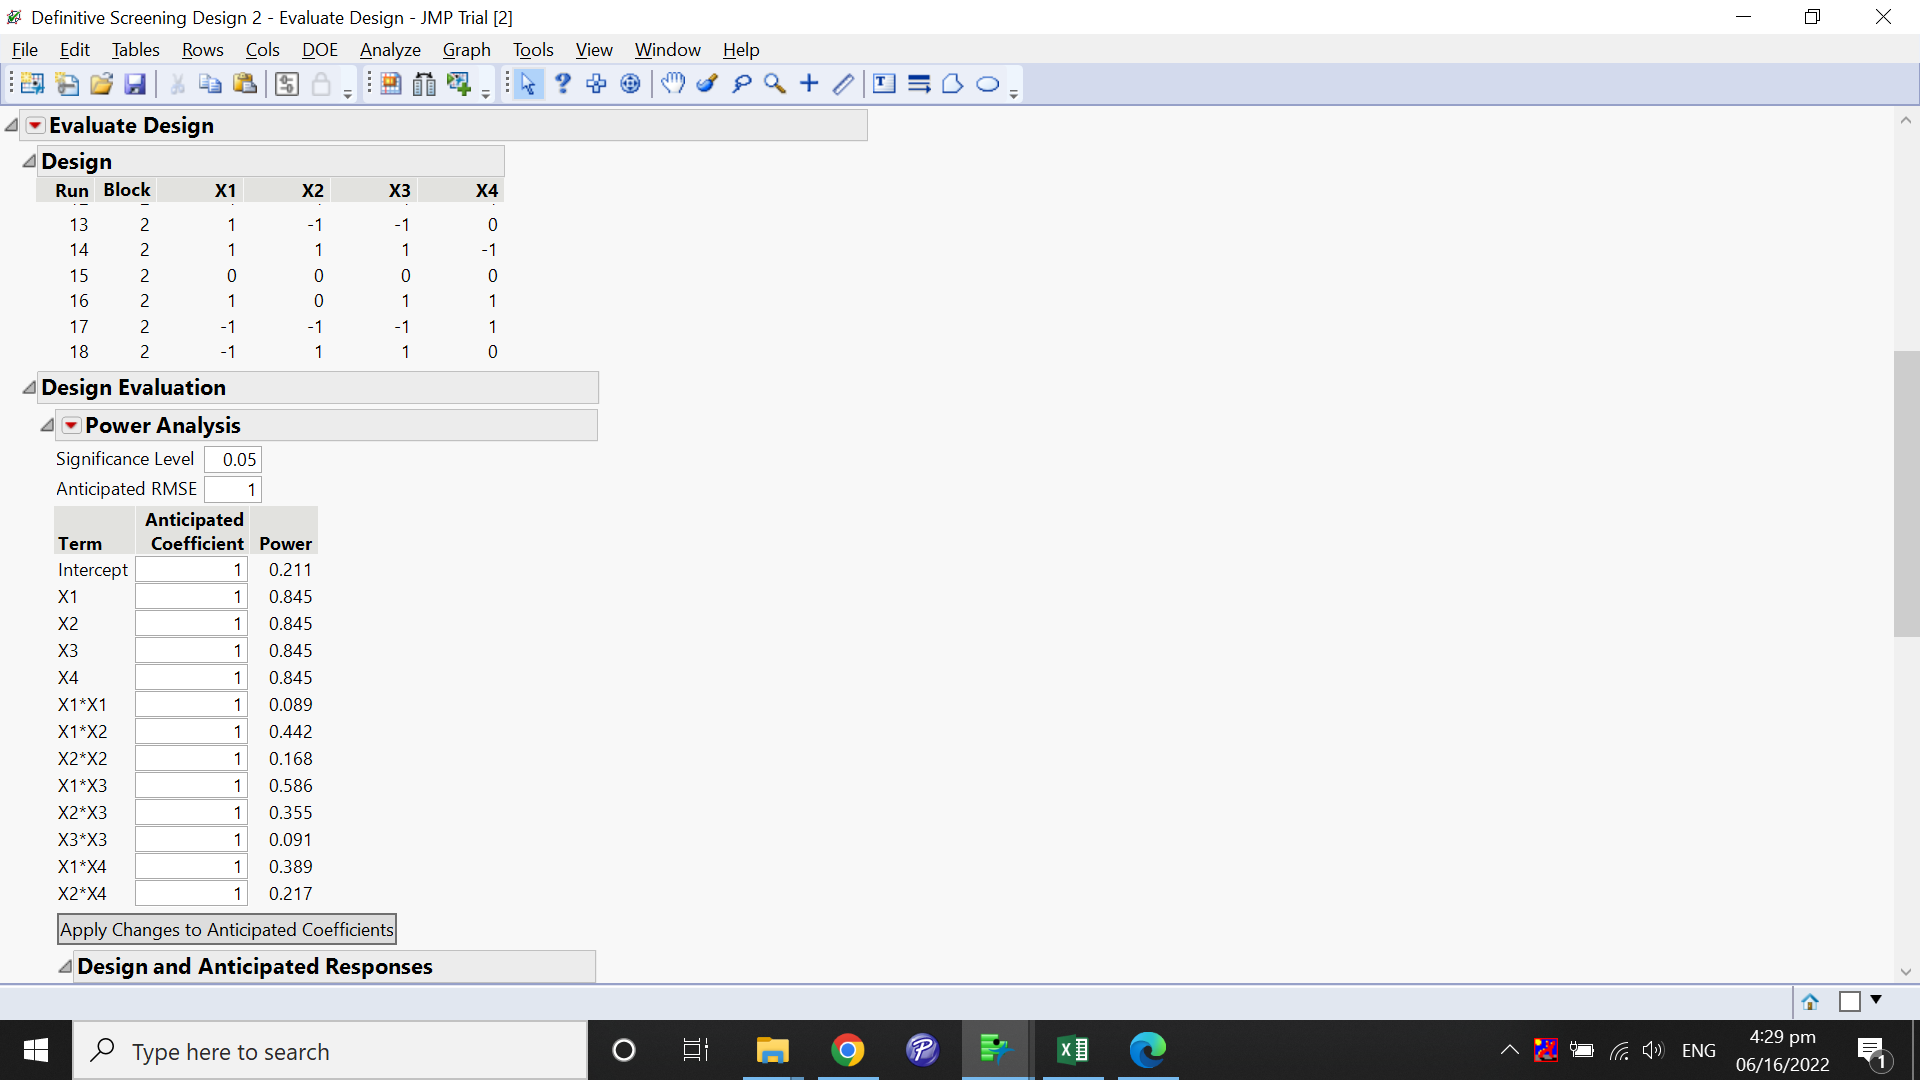Click Apply Changes to Anticipated Coefficients
The height and width of the screenshot is (1080, 1920).
(227, 929)
